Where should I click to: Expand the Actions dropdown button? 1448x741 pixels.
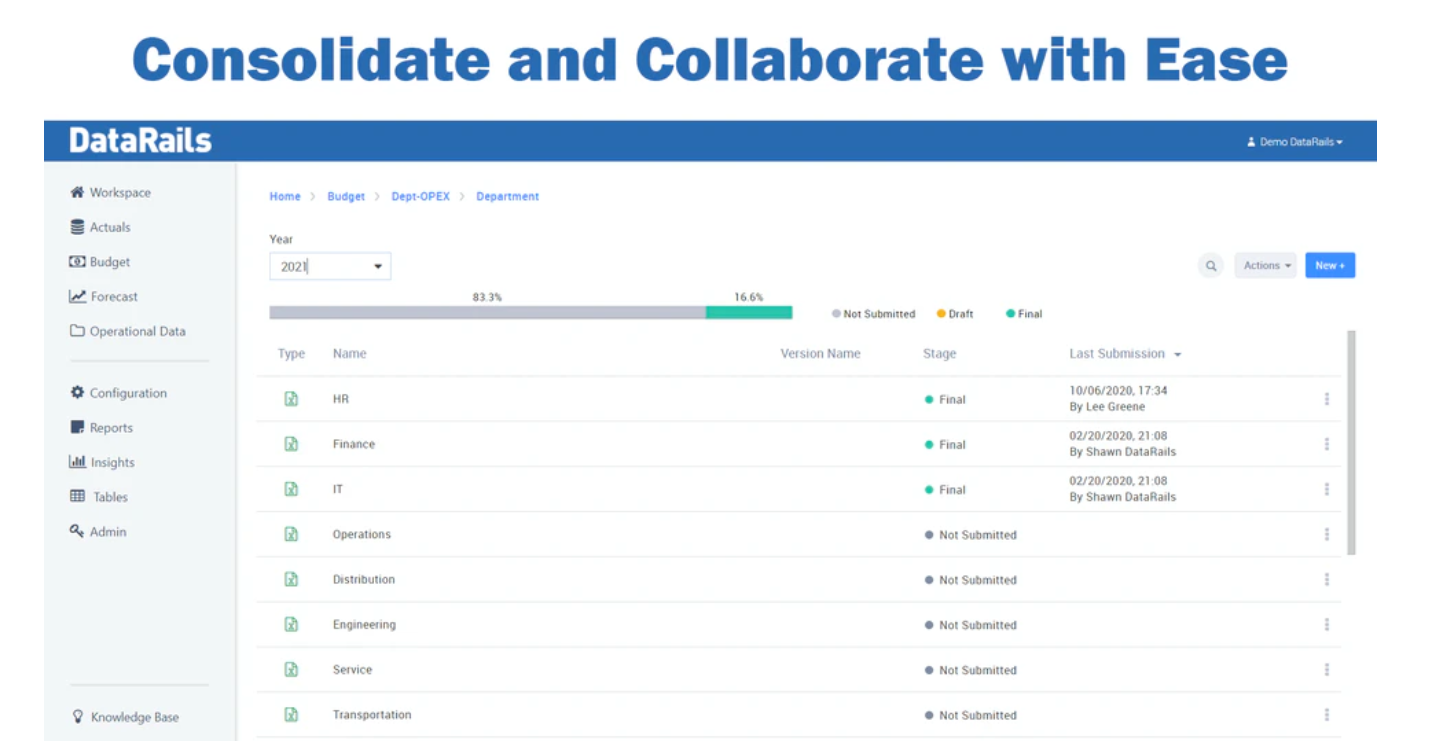tap(1266, 266)
